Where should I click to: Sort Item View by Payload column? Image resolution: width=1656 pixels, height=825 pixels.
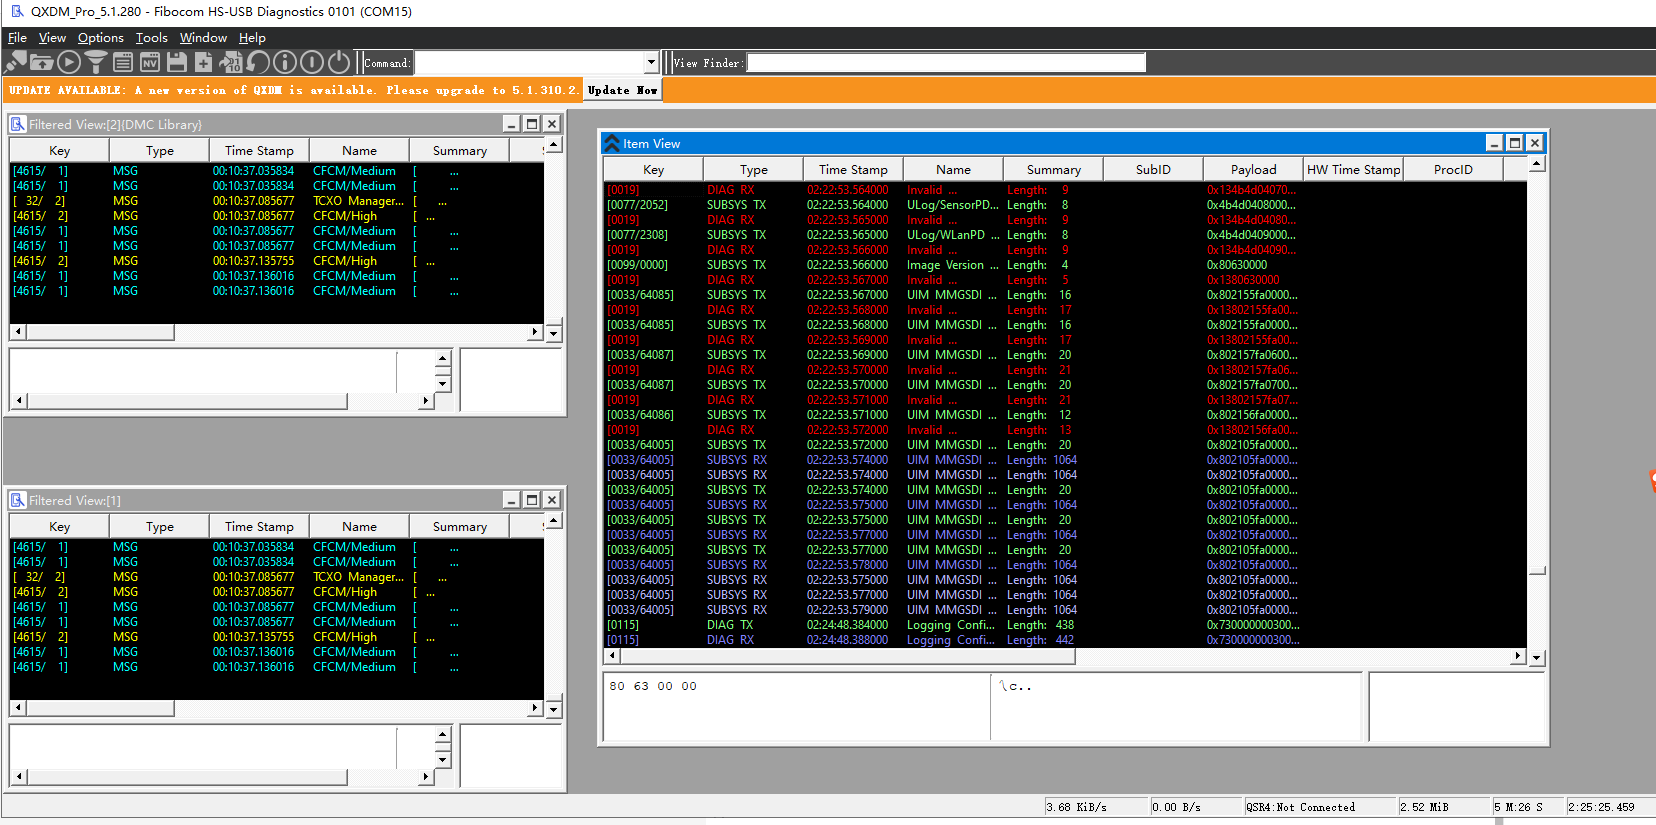pos(1253,169)
